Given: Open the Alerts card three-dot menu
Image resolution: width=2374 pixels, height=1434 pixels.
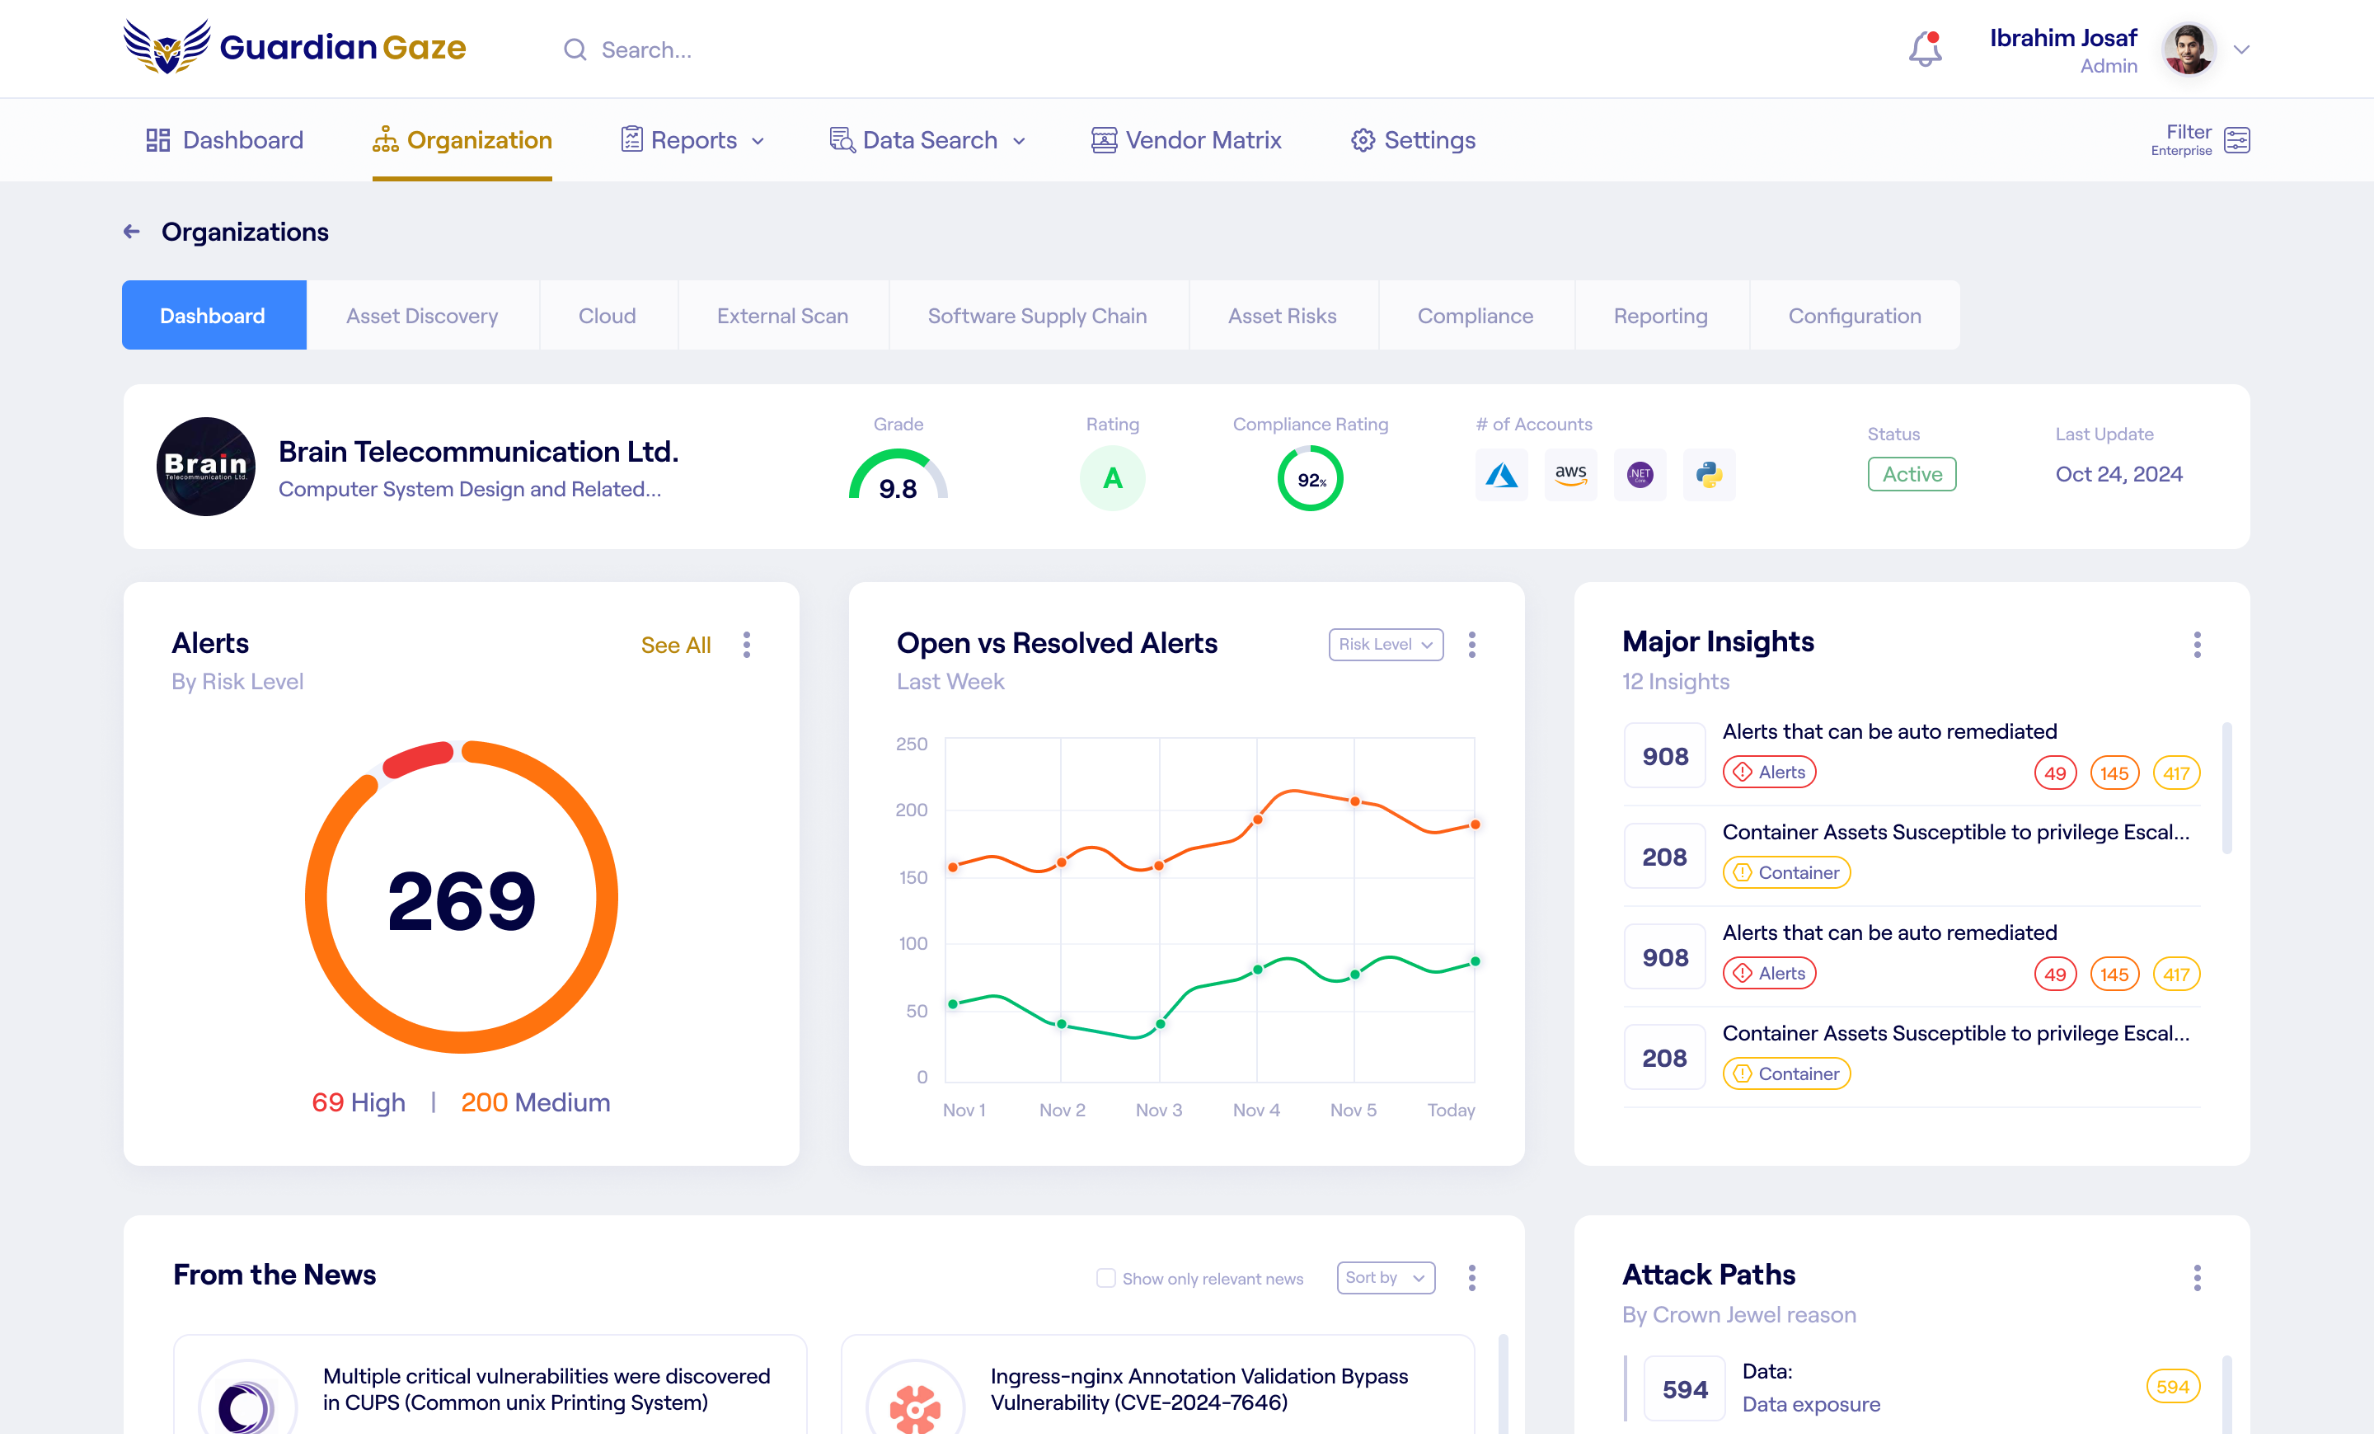Looking at the screenshot, I should [x=747, y=645].
